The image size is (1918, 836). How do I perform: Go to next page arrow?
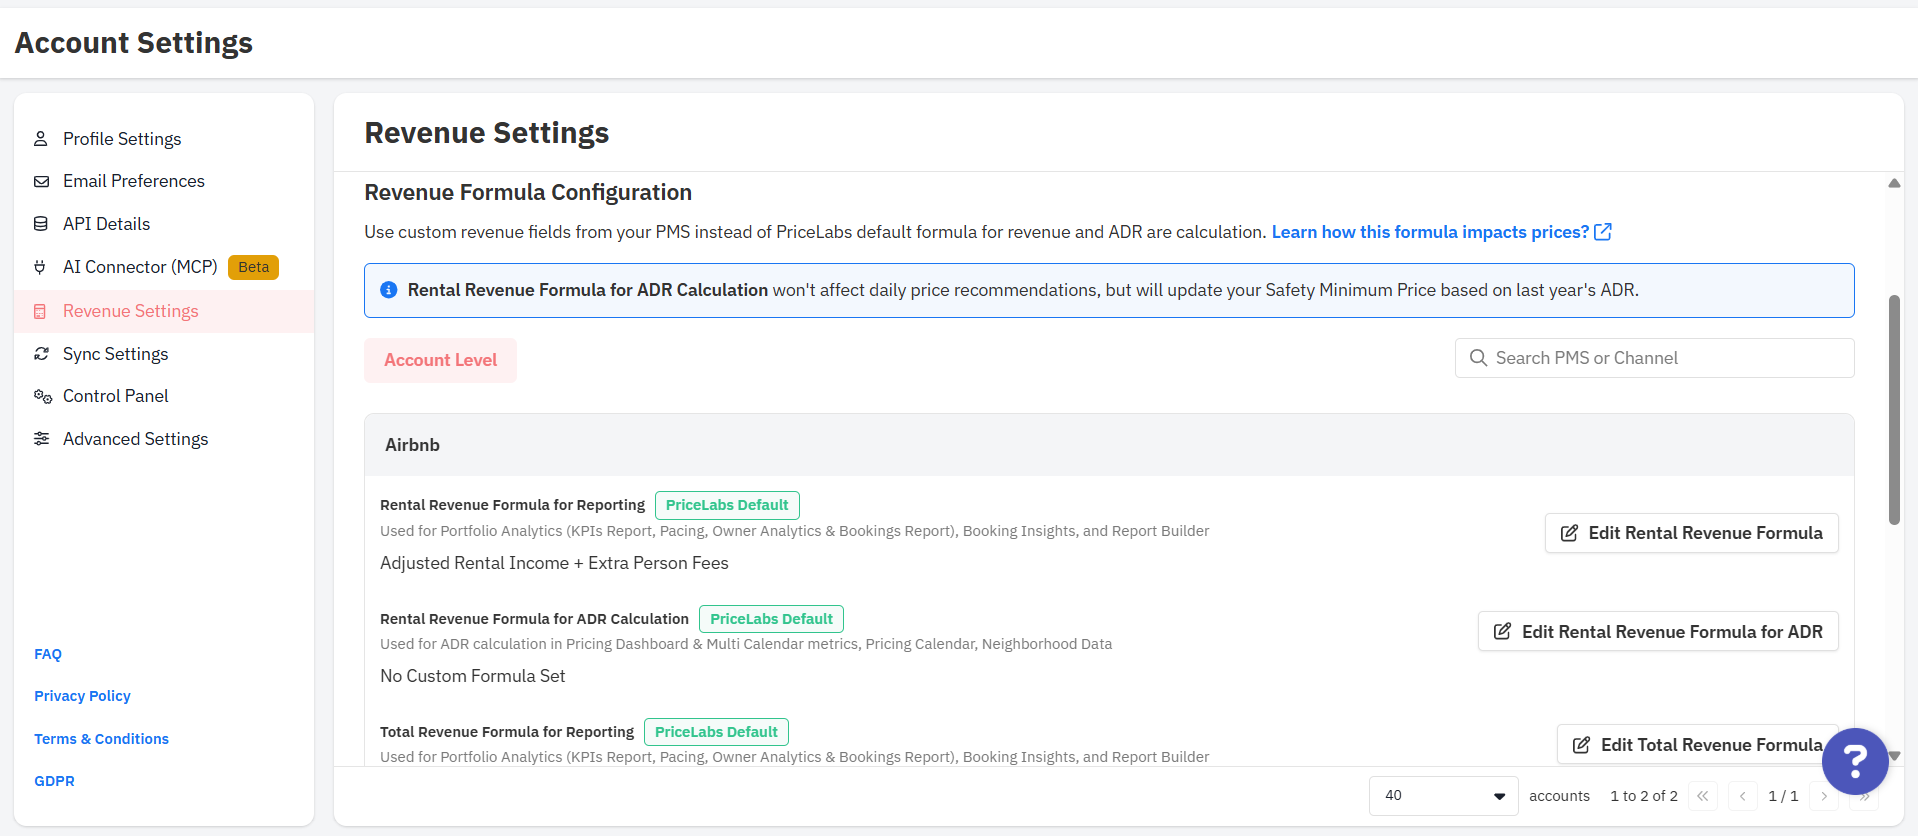(1824, 796)
